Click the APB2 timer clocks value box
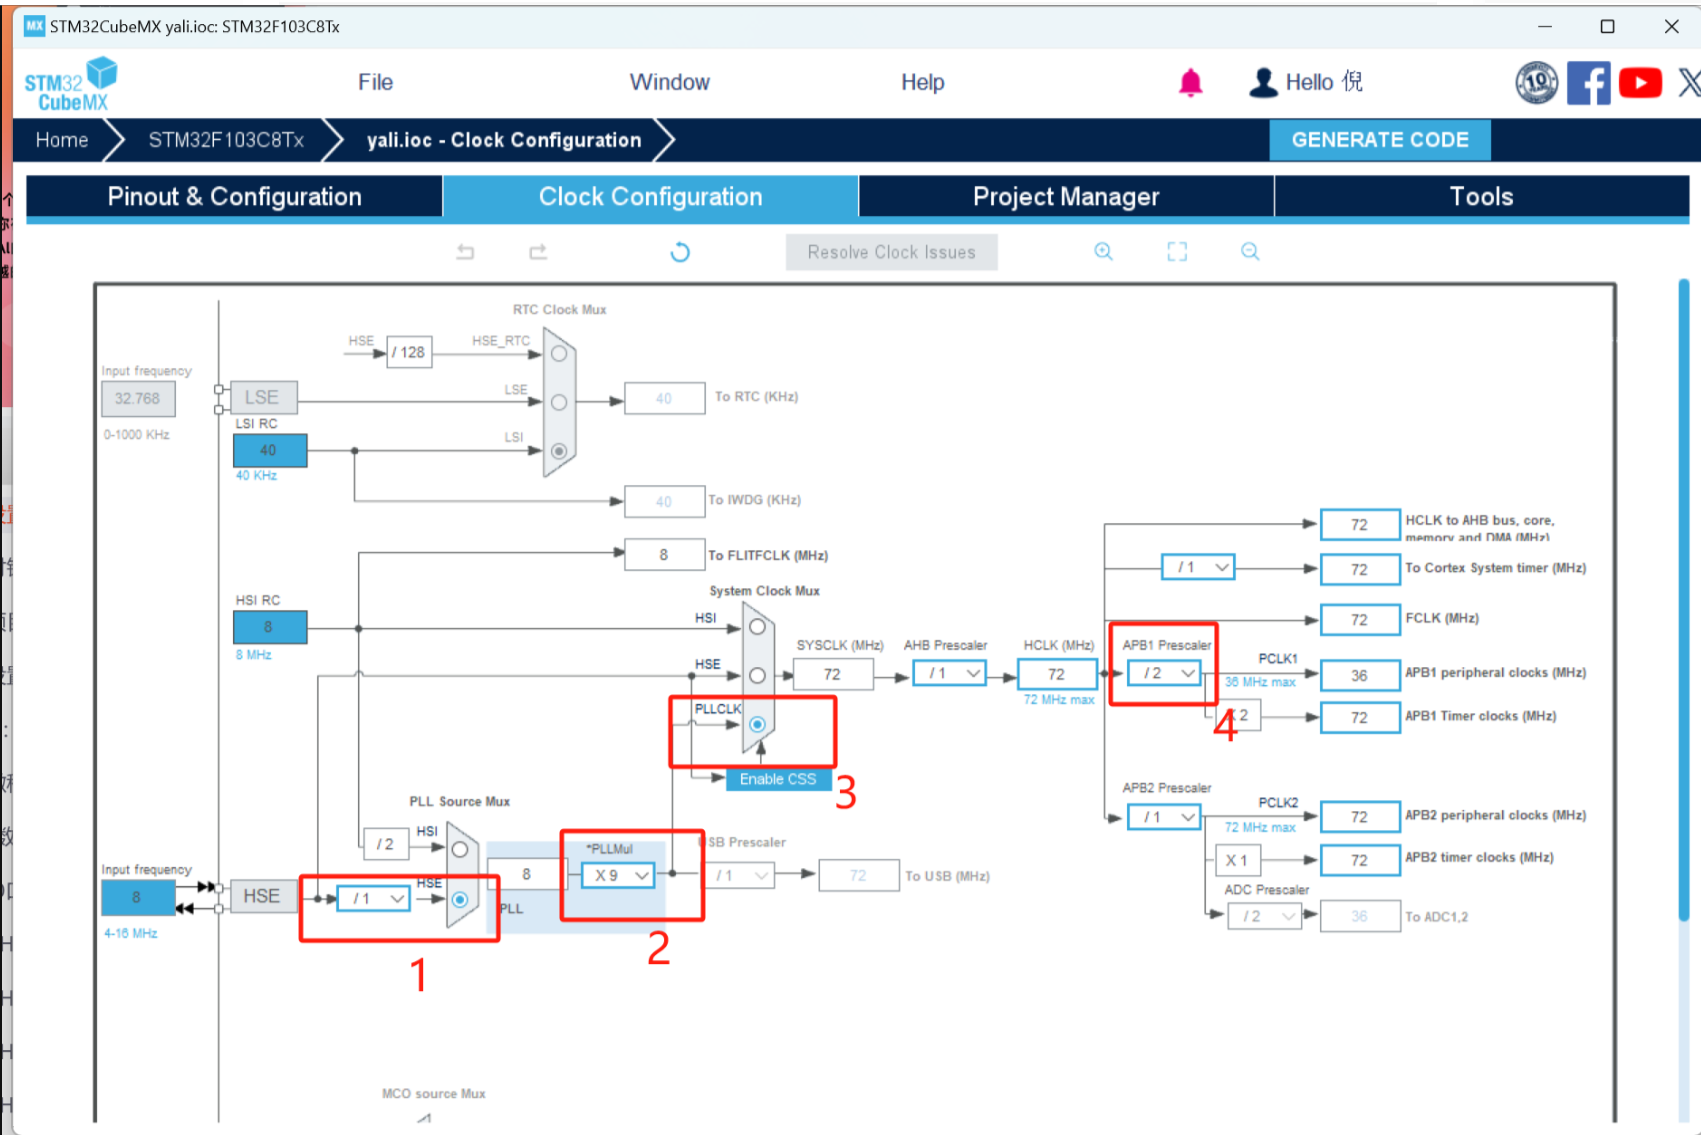 pos(1360,860)
